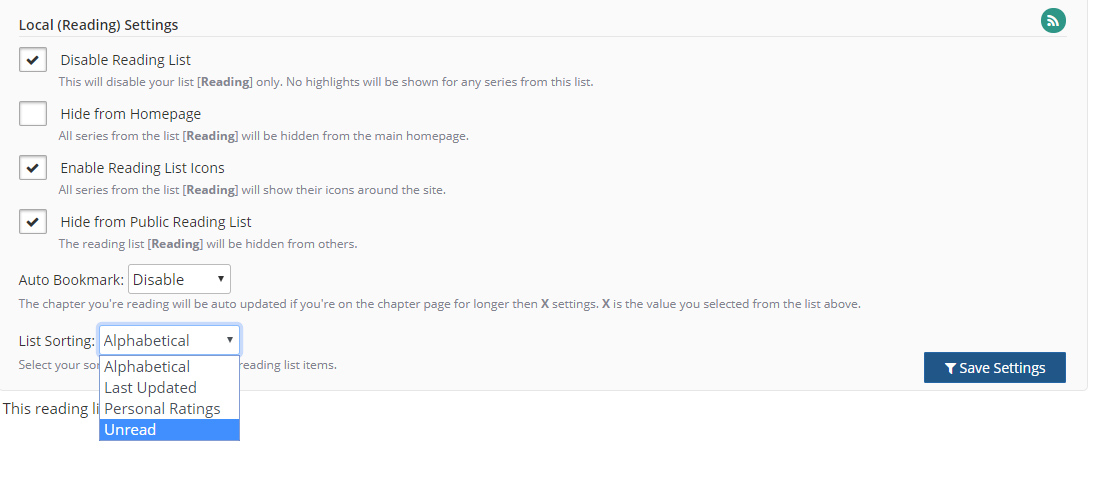Select the Alphabetical sorting option

(147, 367)
